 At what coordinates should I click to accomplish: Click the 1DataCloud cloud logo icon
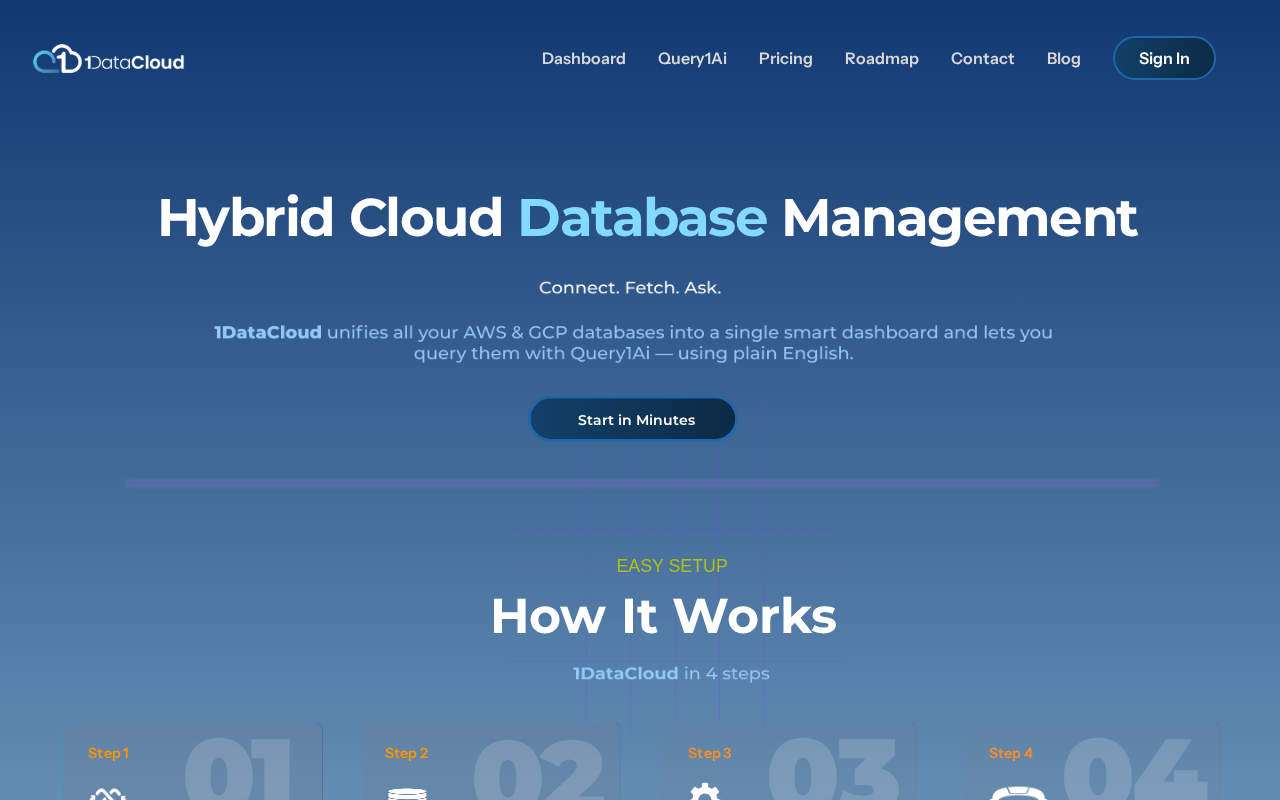pyautogui.click(x=57, y=59)
